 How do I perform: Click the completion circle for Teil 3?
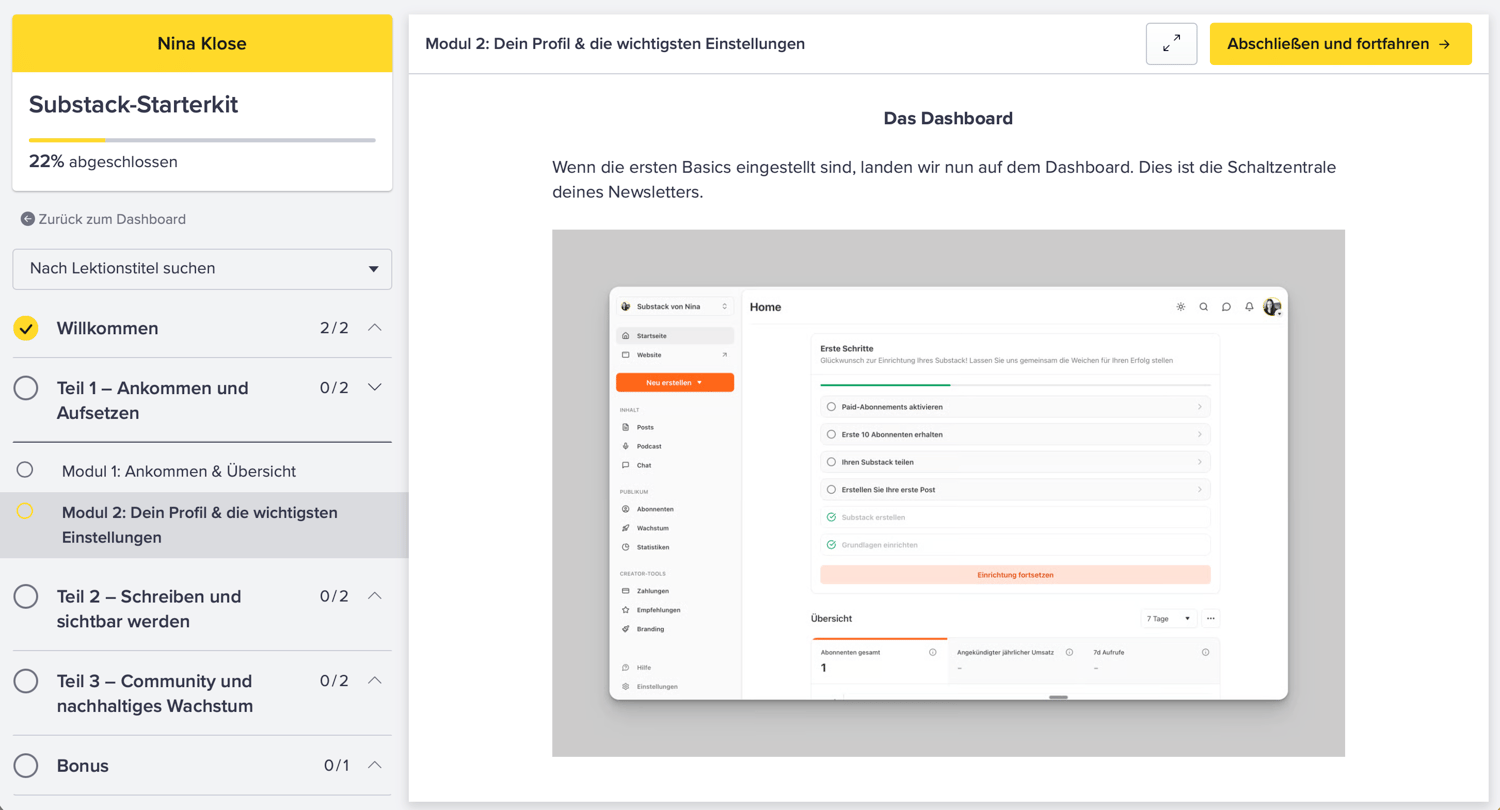(26, 681)
